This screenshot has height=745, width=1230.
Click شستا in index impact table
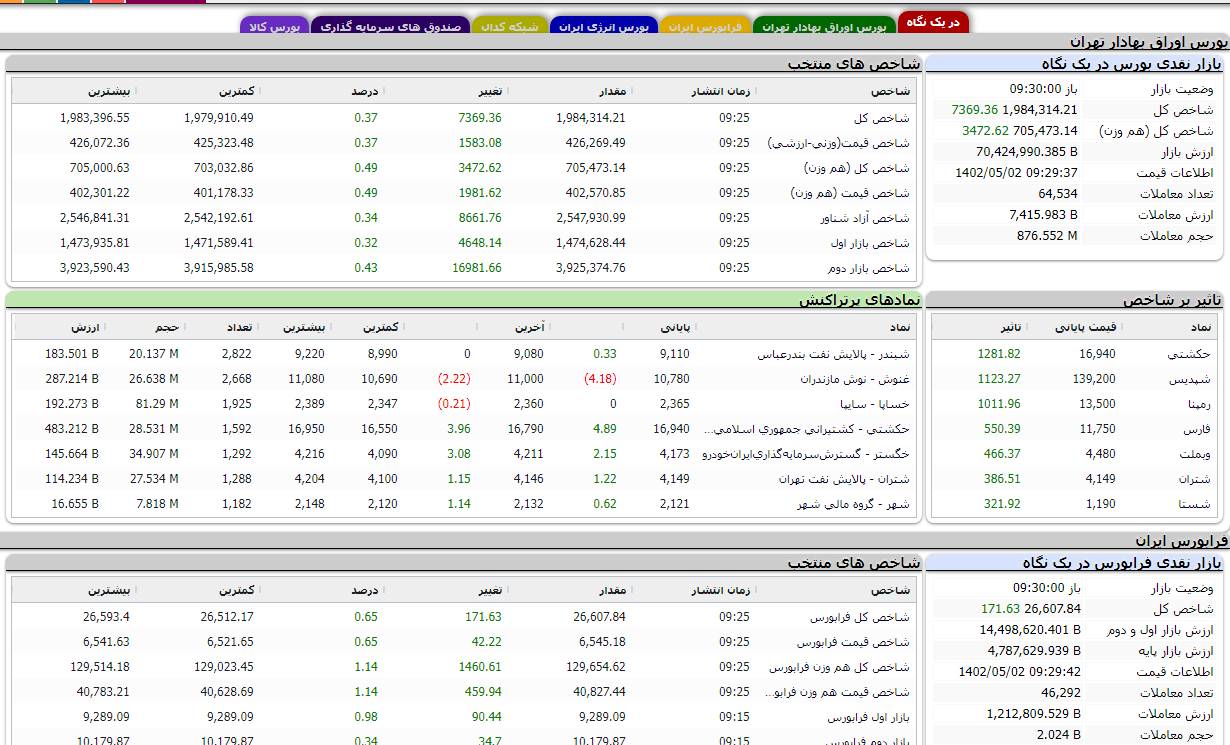click(x=1196, y=504)
